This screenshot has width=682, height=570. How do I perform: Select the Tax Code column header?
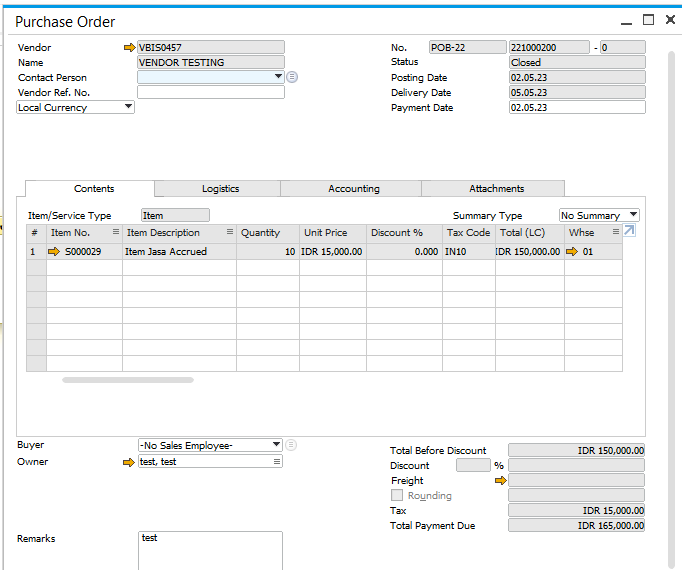click(x=469, y=233)
